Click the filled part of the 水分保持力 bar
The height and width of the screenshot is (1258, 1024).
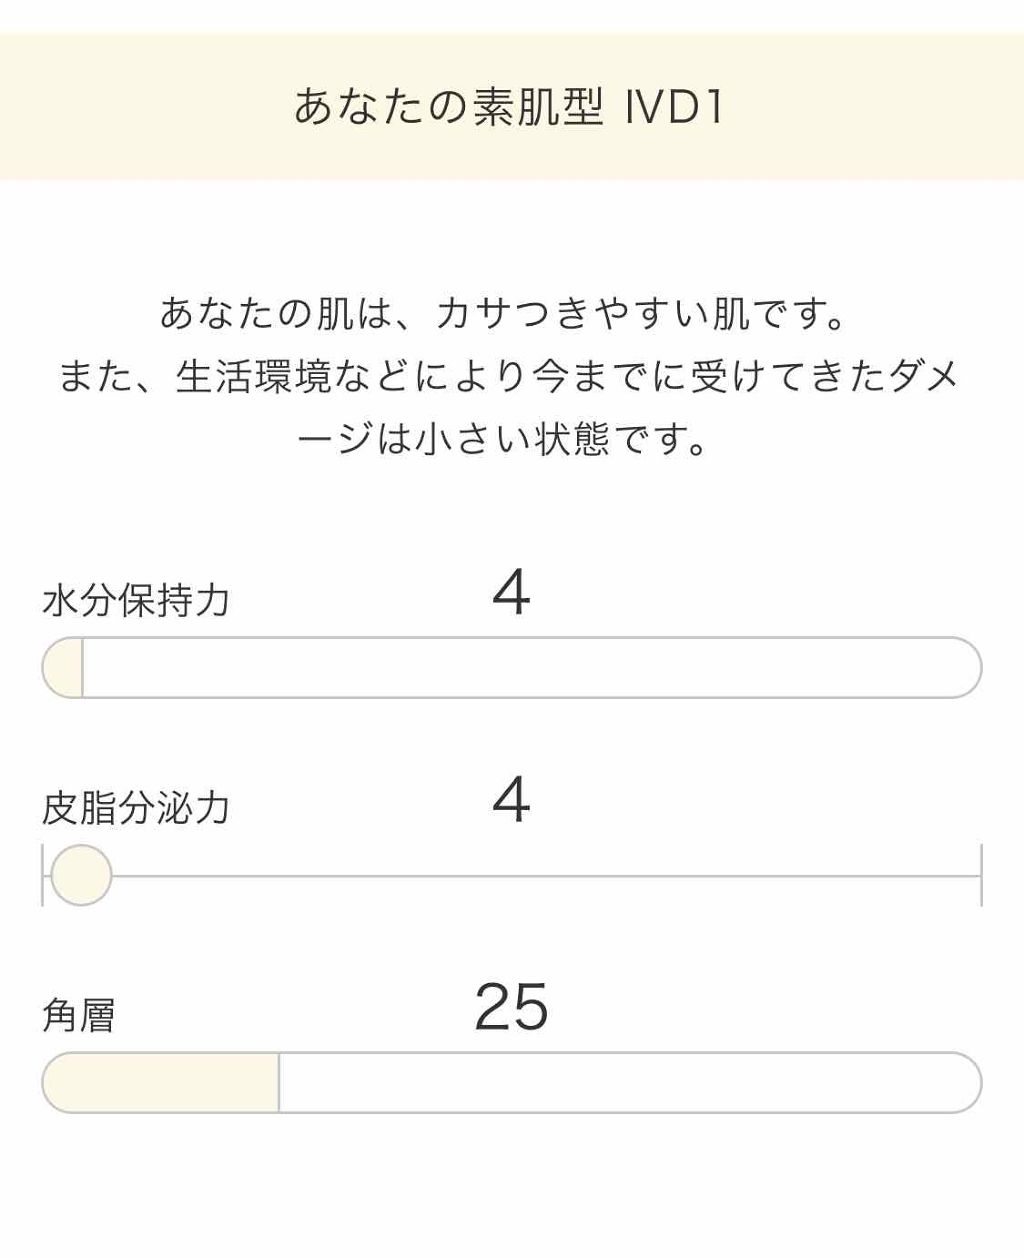pos(64,668)
